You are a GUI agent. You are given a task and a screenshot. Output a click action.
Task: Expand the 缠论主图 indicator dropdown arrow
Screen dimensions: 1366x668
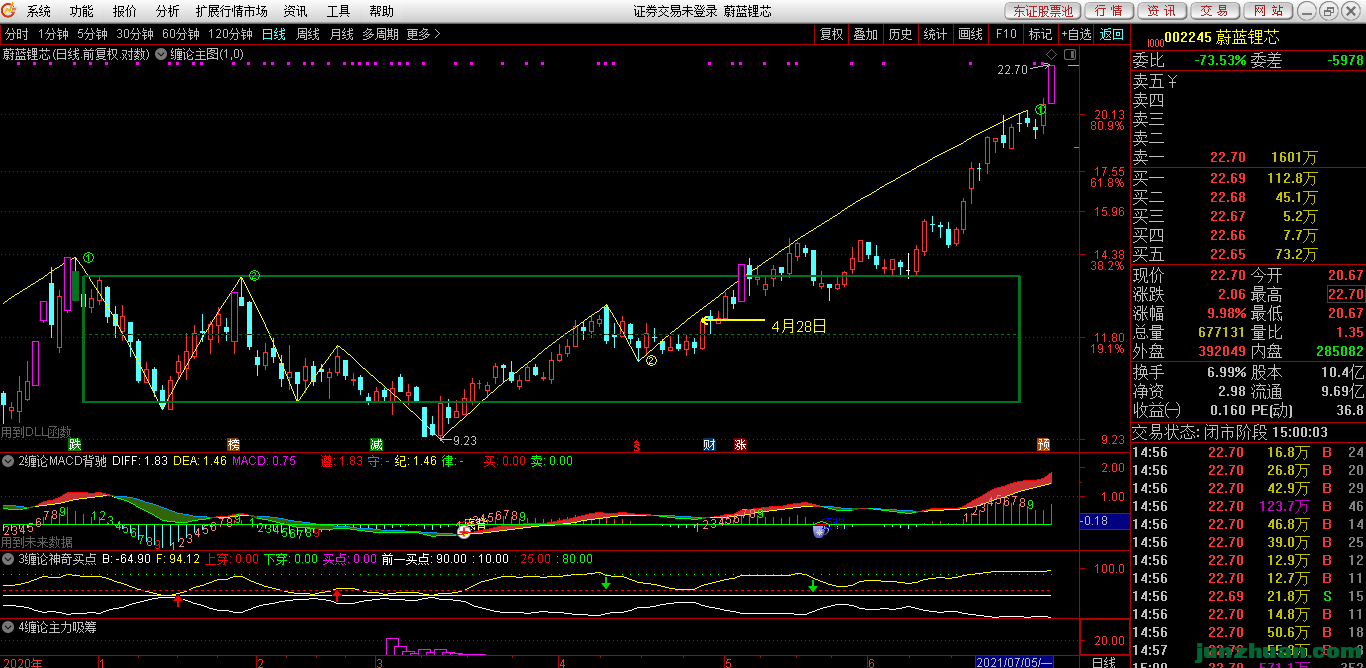[162, 54]
